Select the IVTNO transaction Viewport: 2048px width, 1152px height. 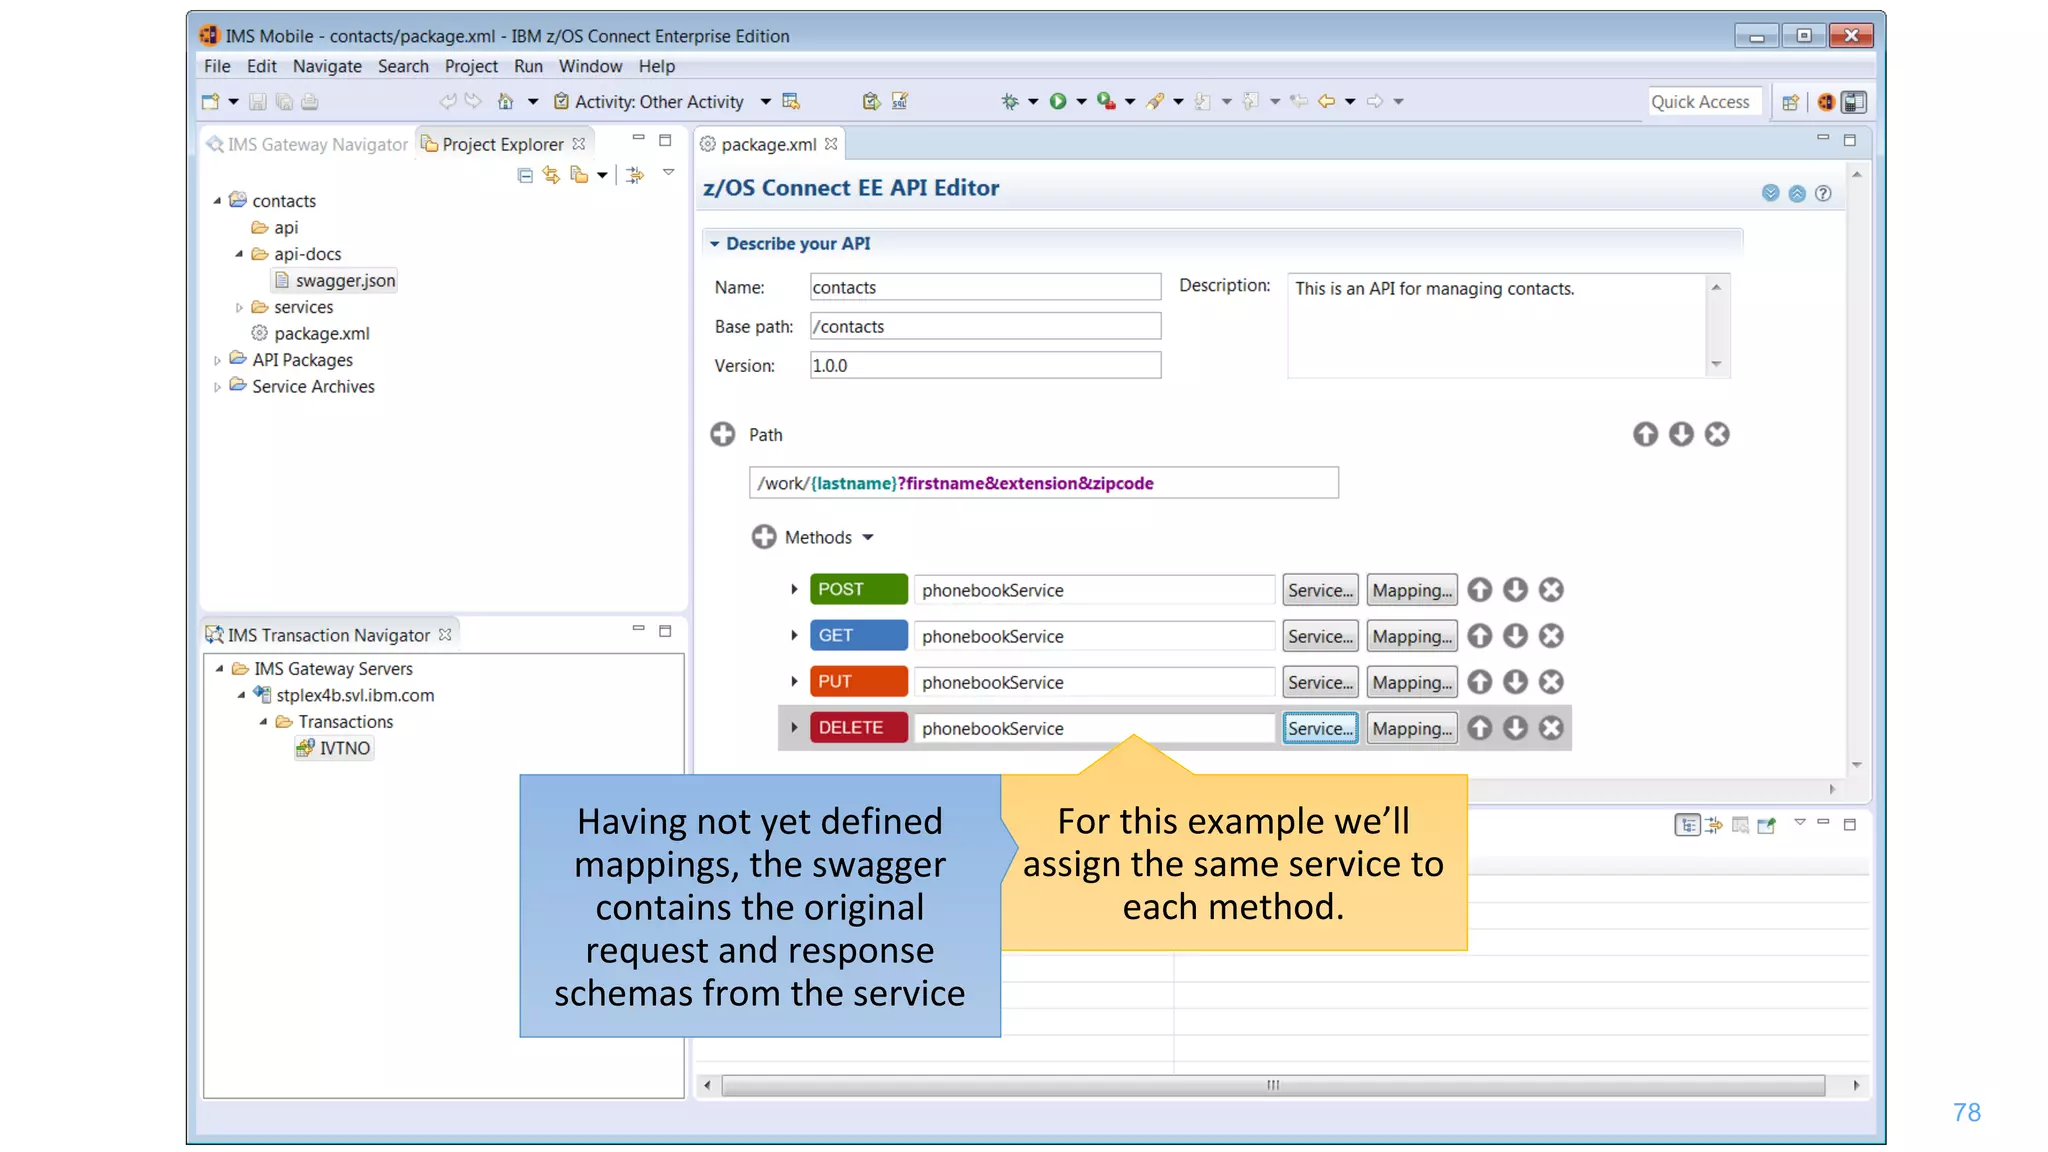coord(334,748)
